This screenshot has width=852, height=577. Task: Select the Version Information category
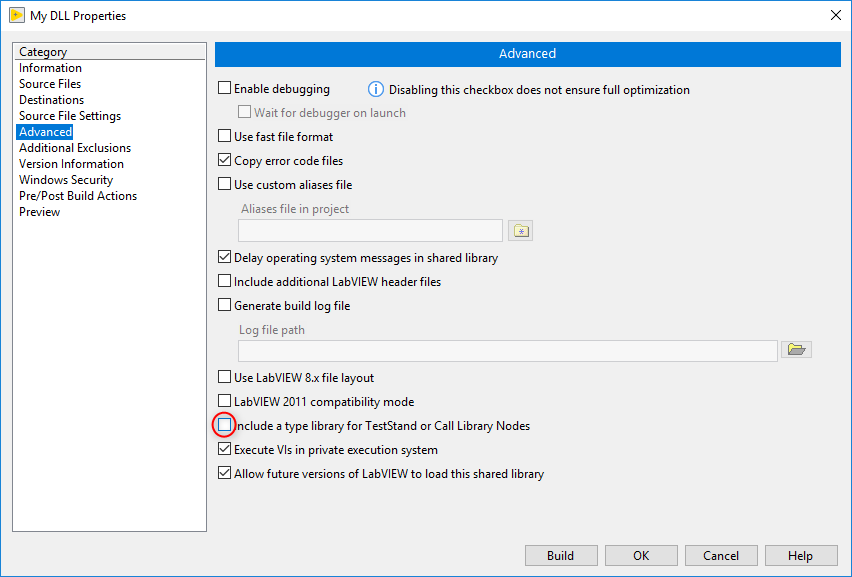coord(71,164)
